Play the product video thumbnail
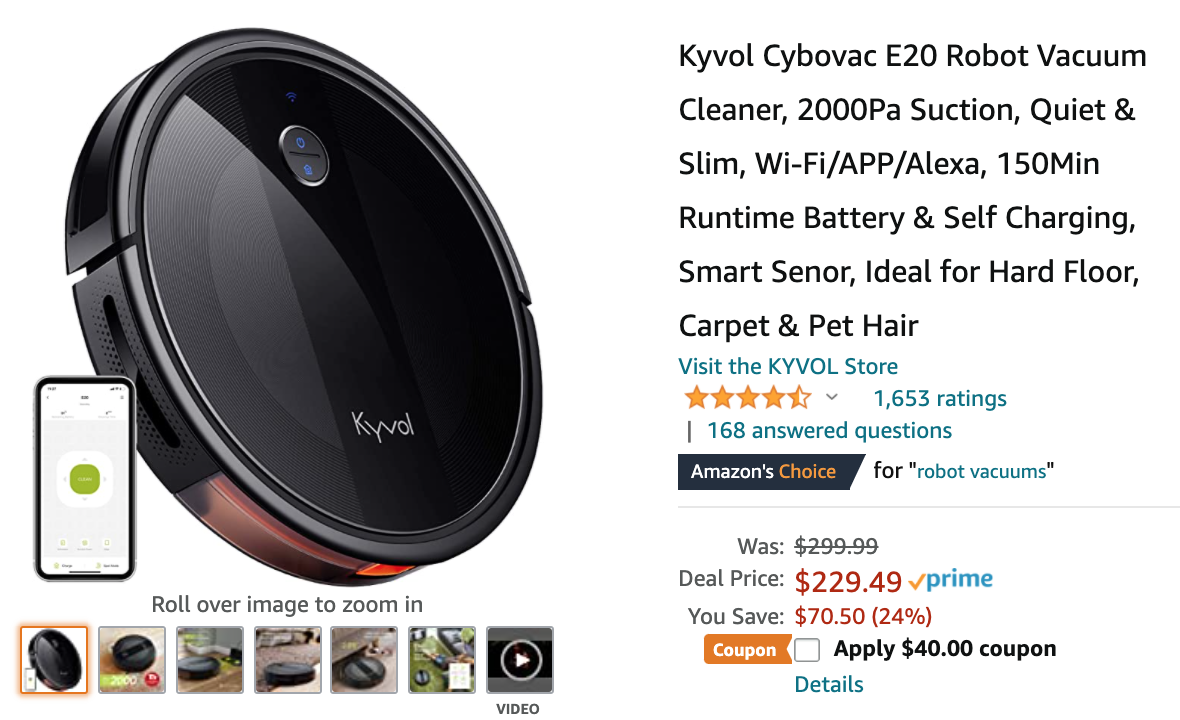 [520, 660]
